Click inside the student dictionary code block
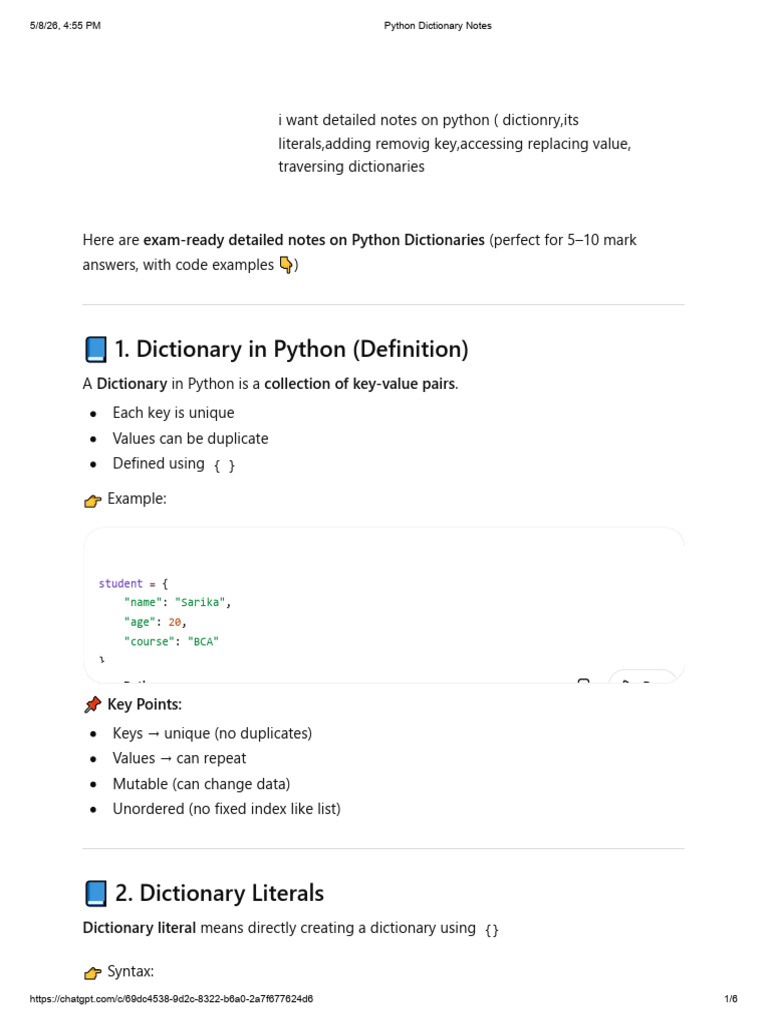 click(x=384, y=605)
